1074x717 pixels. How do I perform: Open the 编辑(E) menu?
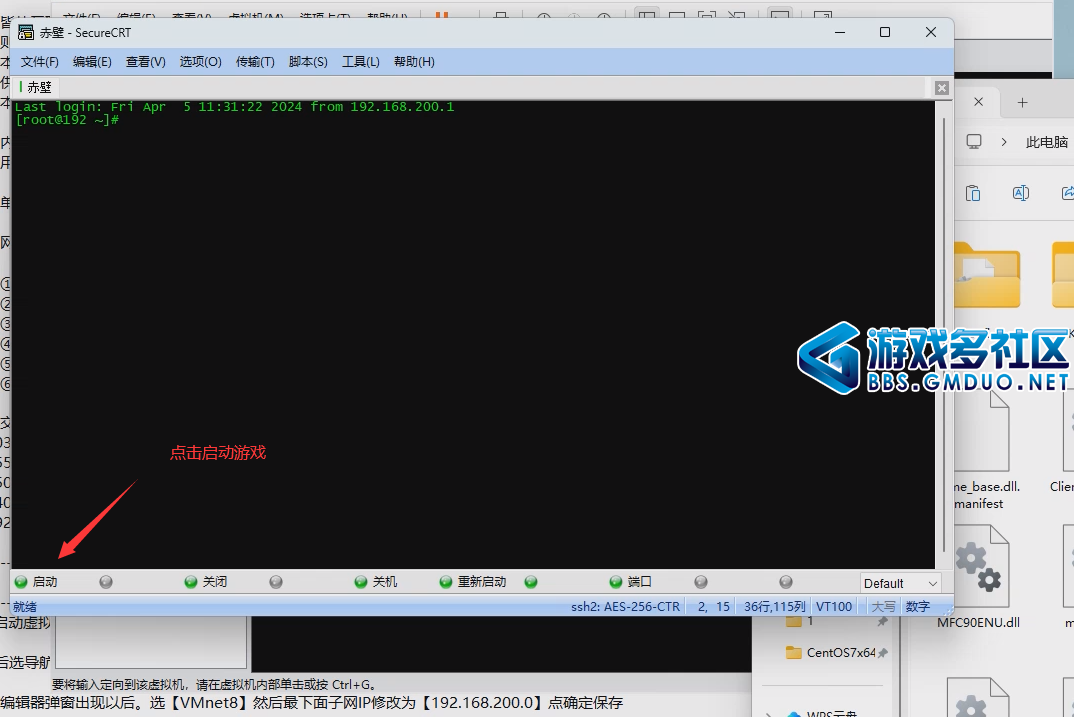click(92, 62)
